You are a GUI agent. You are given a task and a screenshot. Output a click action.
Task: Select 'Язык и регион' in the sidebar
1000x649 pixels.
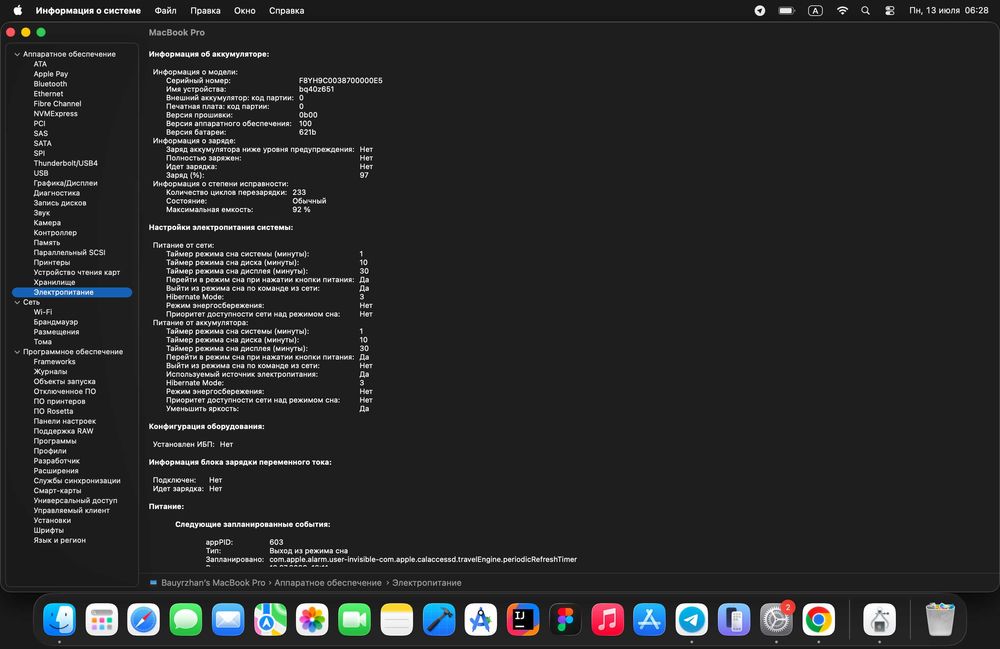coord(59,540)
